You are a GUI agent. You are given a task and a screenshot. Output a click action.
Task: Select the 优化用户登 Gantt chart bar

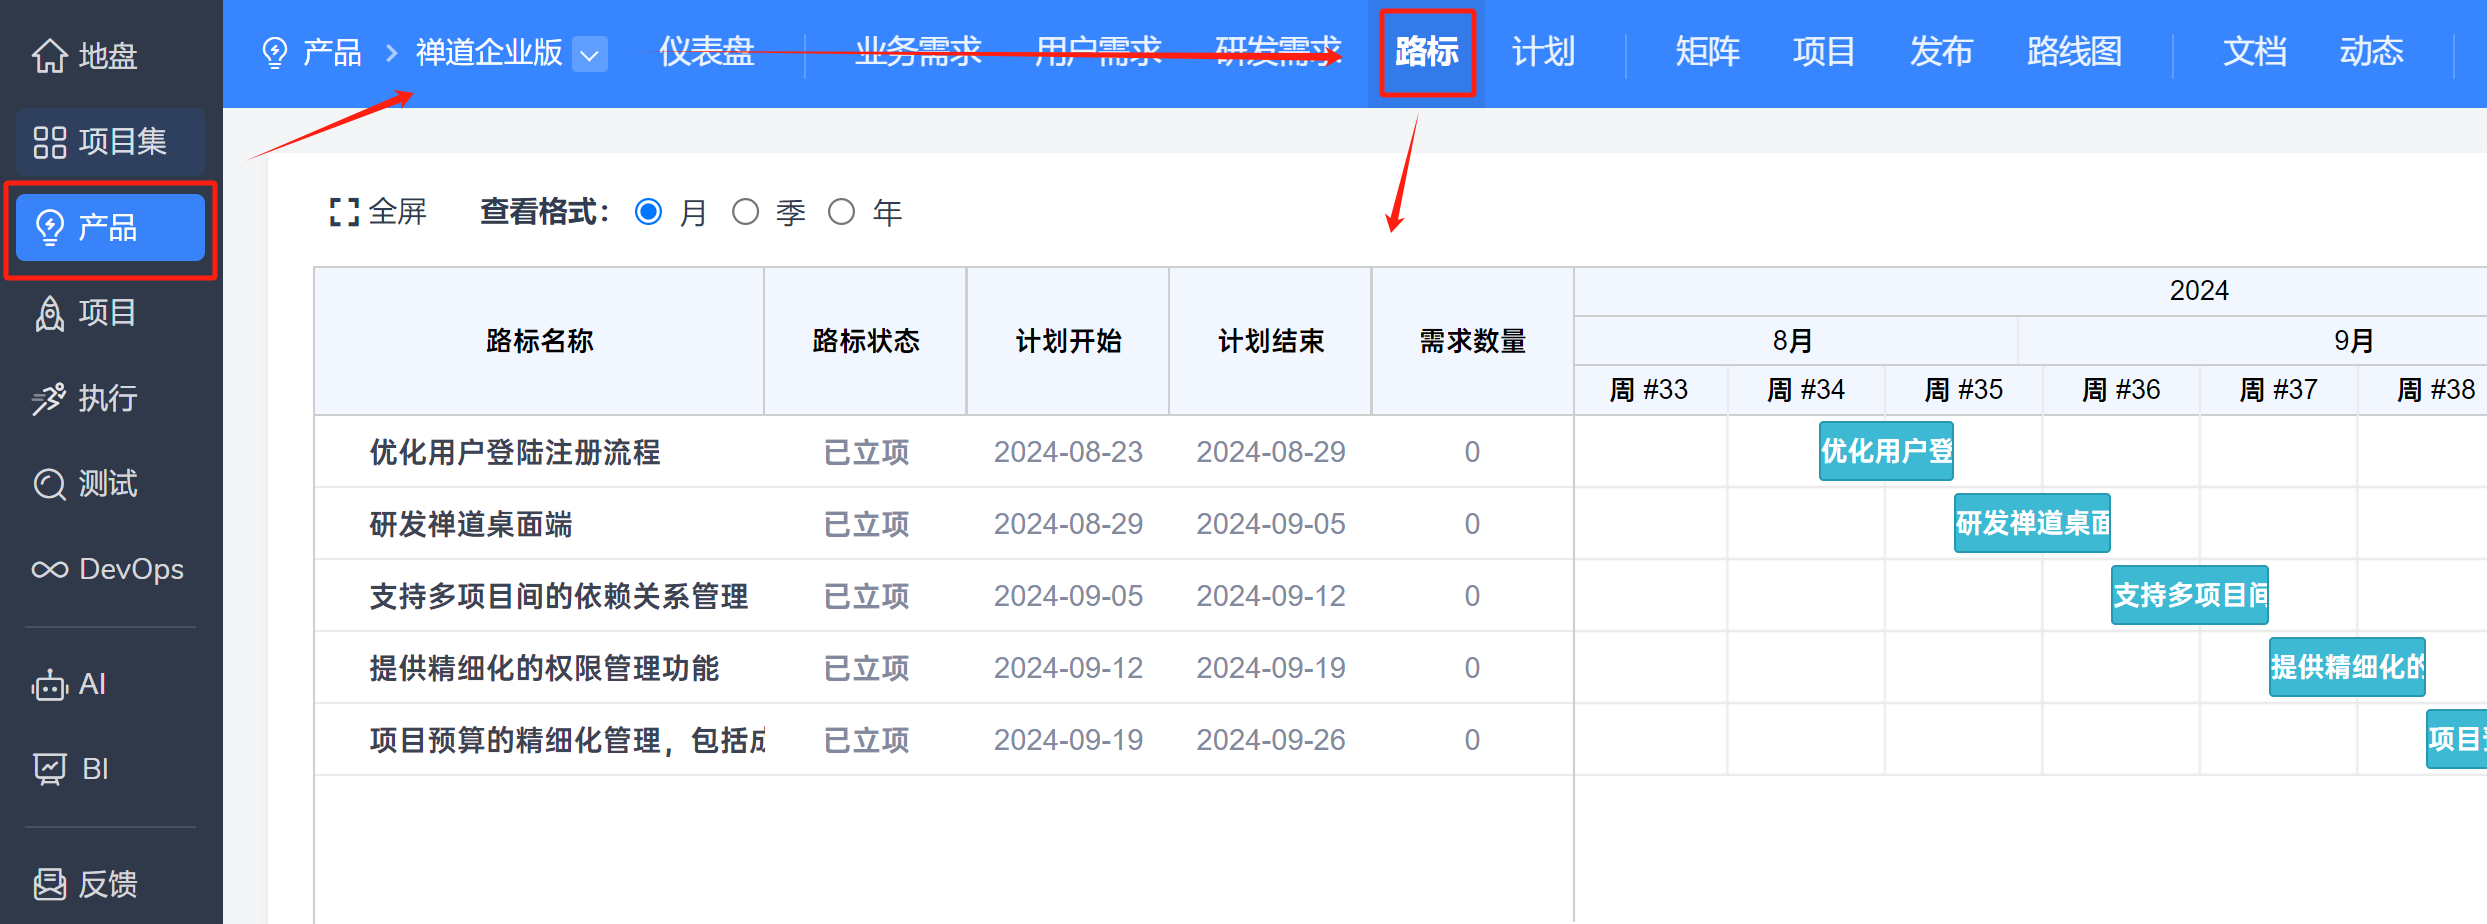[x=1886, y=451]
